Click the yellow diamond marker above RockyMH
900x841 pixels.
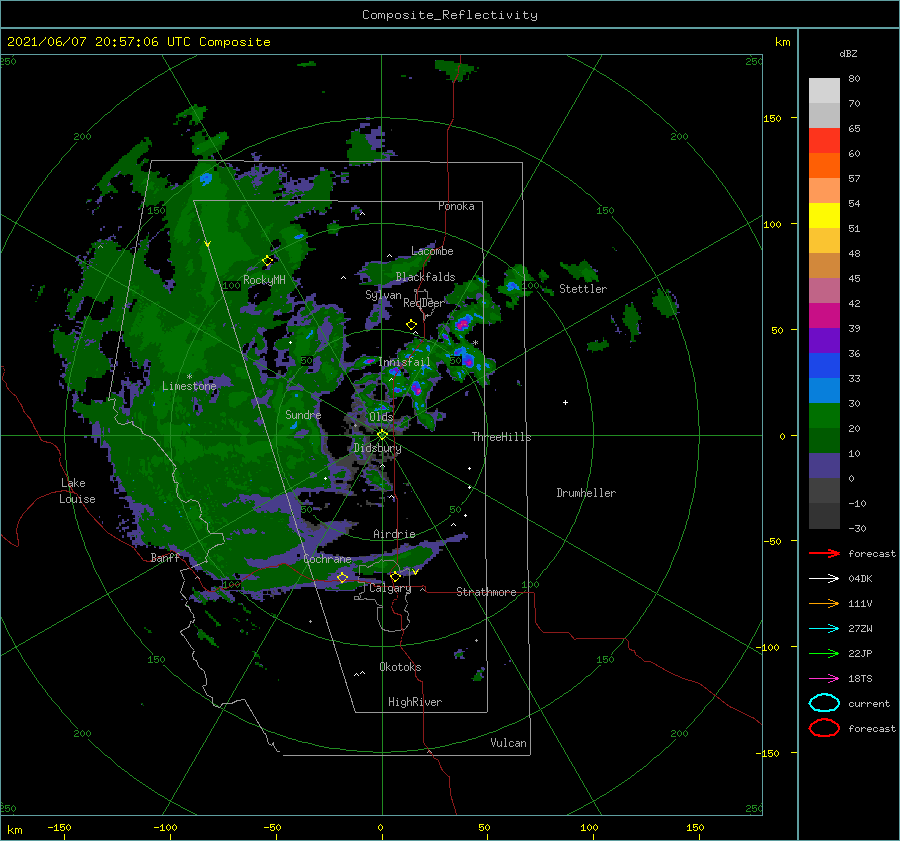click(267, 261)
